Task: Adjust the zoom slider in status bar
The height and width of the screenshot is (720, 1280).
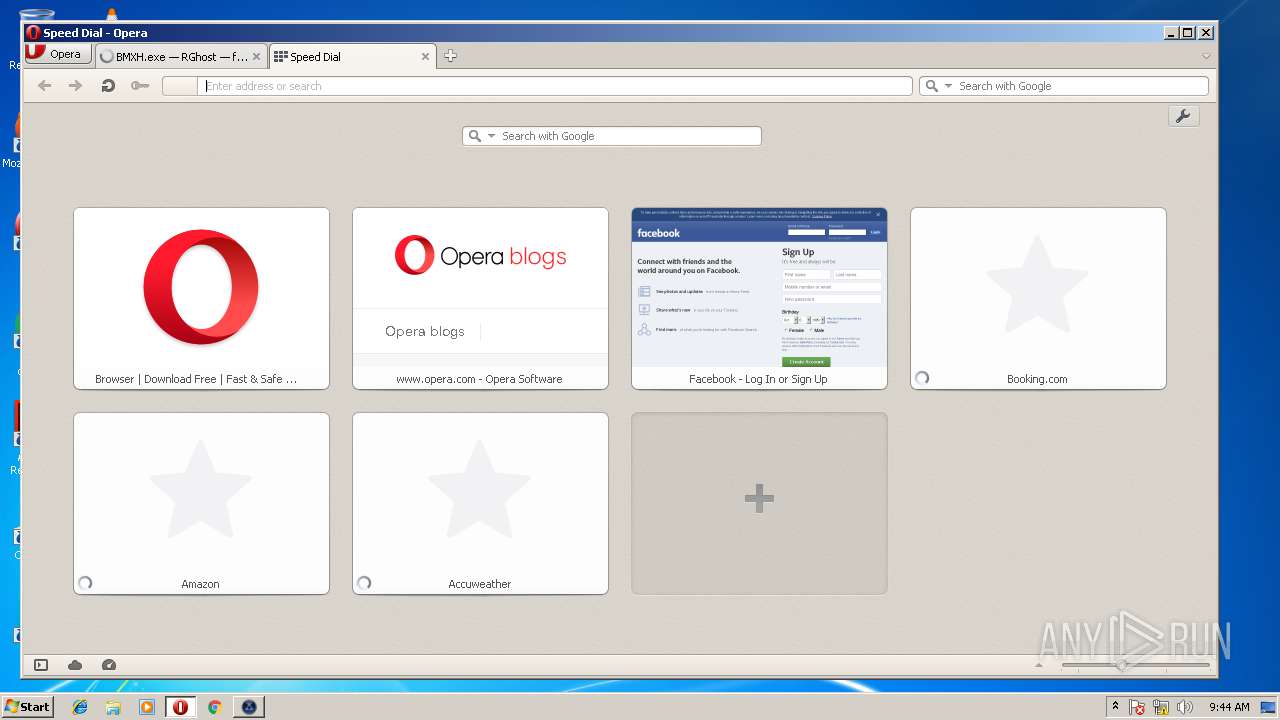Action: coord(1135,665)
